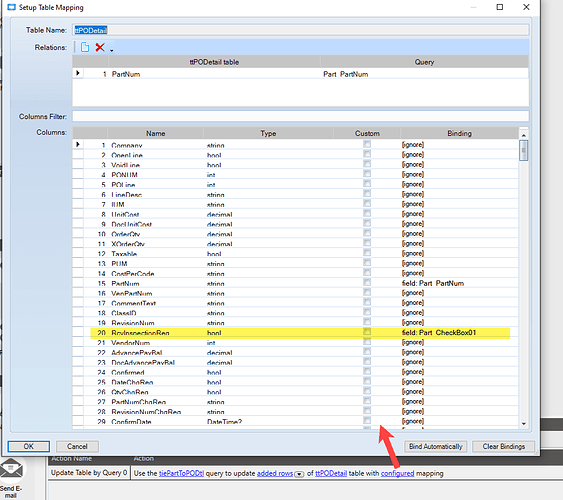Click the ignore binding of VendorNum row

coord(413,342)
